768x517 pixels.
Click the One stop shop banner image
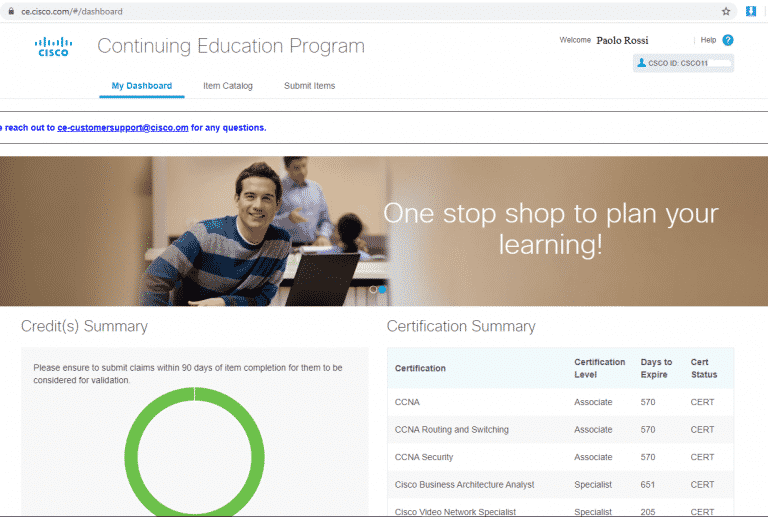coord(384,231)
